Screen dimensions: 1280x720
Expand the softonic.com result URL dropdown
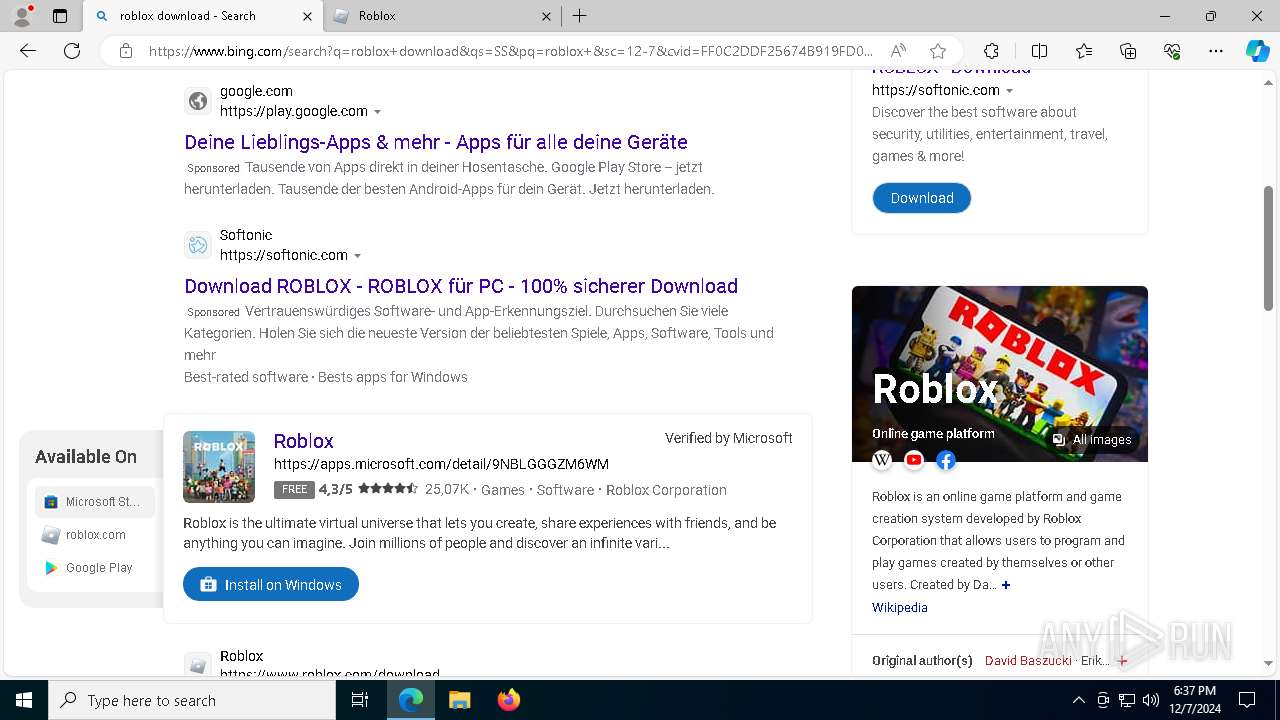click(357, 256)
